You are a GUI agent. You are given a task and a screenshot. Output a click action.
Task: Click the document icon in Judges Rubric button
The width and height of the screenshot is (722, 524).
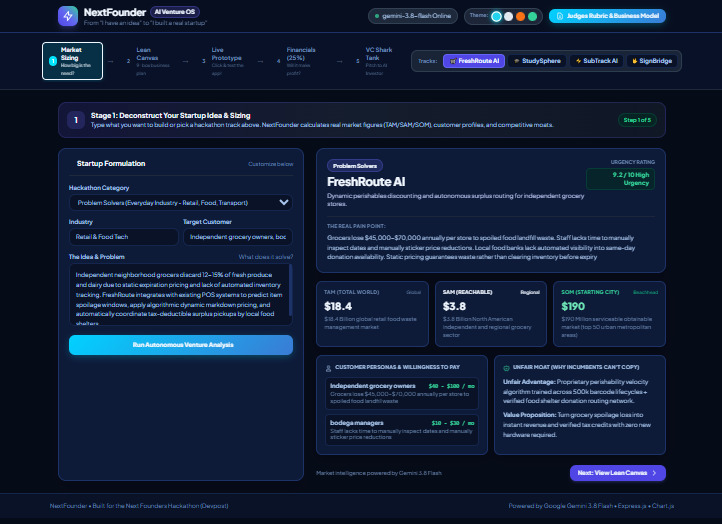pos(560,16)
